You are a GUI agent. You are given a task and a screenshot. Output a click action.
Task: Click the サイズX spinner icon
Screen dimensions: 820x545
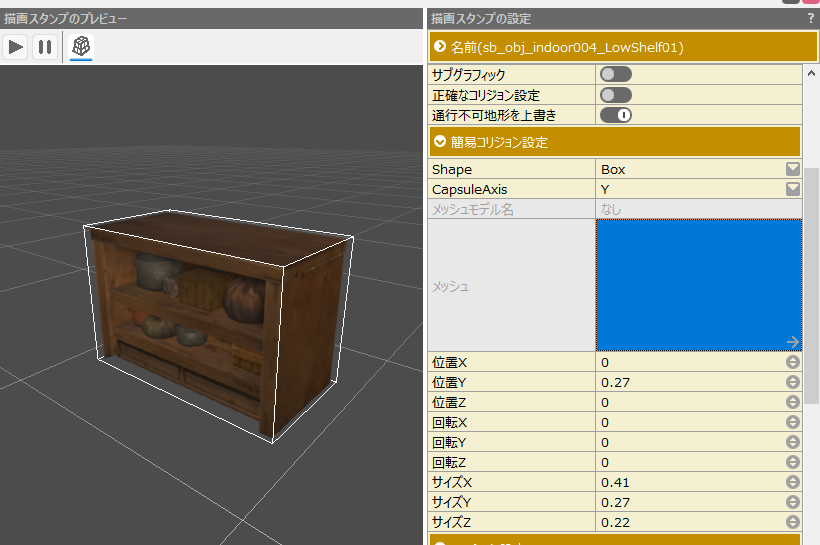(793, 482)
